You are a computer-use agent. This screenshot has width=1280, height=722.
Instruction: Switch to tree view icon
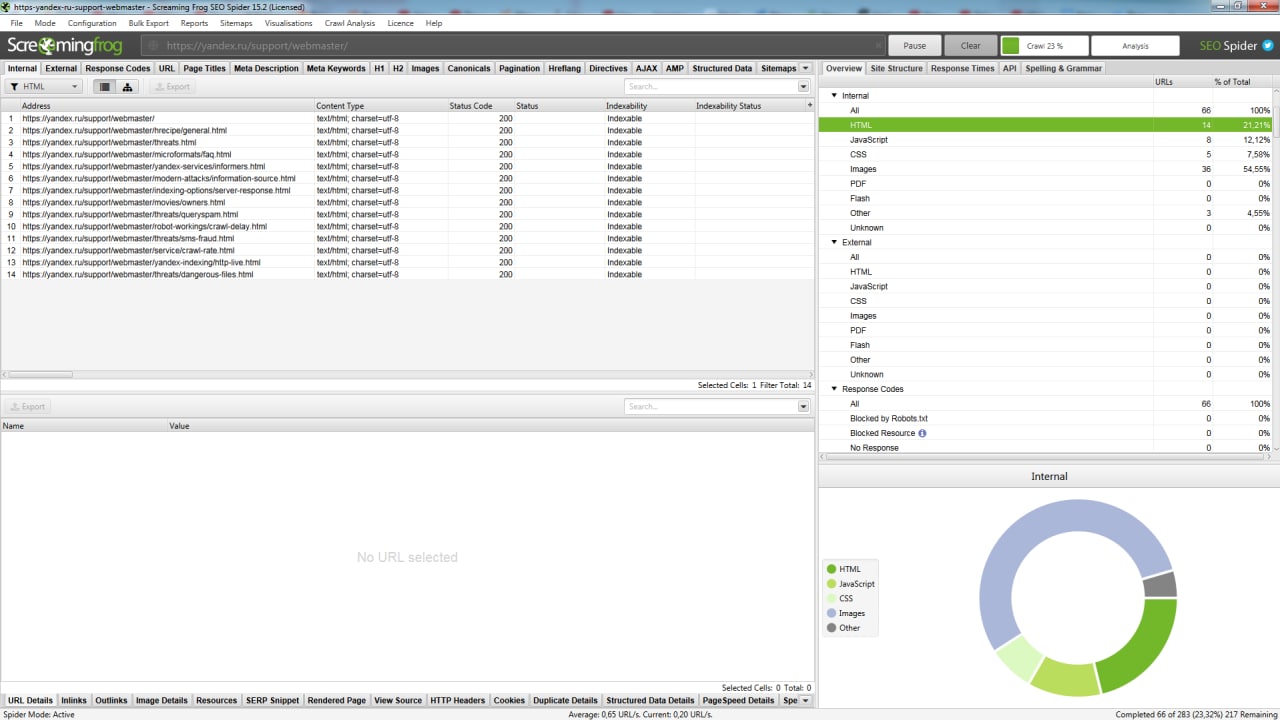coord(127,87)
